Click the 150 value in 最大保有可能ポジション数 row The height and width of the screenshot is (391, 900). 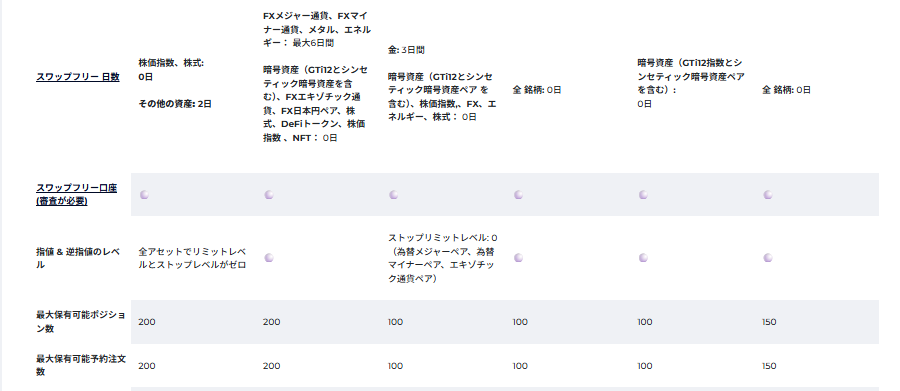click(769, 322)
